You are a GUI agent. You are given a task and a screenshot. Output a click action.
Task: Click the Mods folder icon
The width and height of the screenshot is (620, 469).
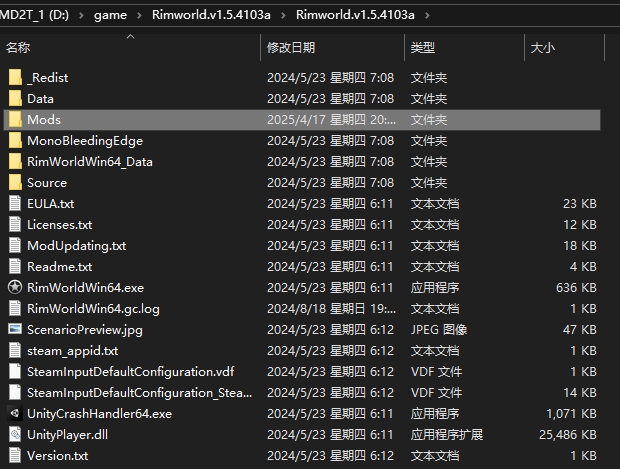pyautogui.click(x=15, y=119)
